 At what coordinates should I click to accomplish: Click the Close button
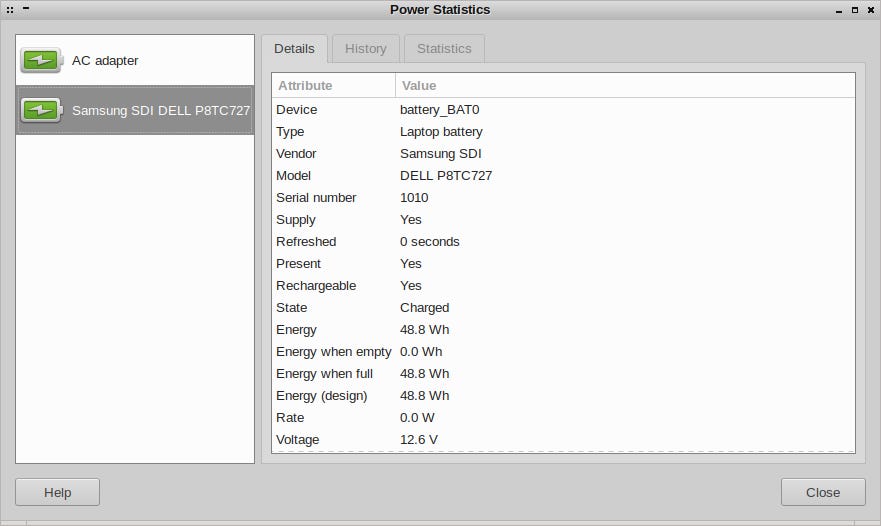click(x=823, y=492)
